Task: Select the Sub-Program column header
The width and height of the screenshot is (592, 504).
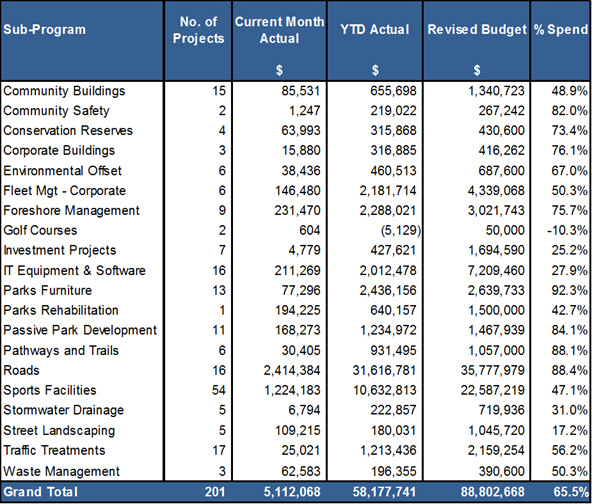Action: click(82, 41)
